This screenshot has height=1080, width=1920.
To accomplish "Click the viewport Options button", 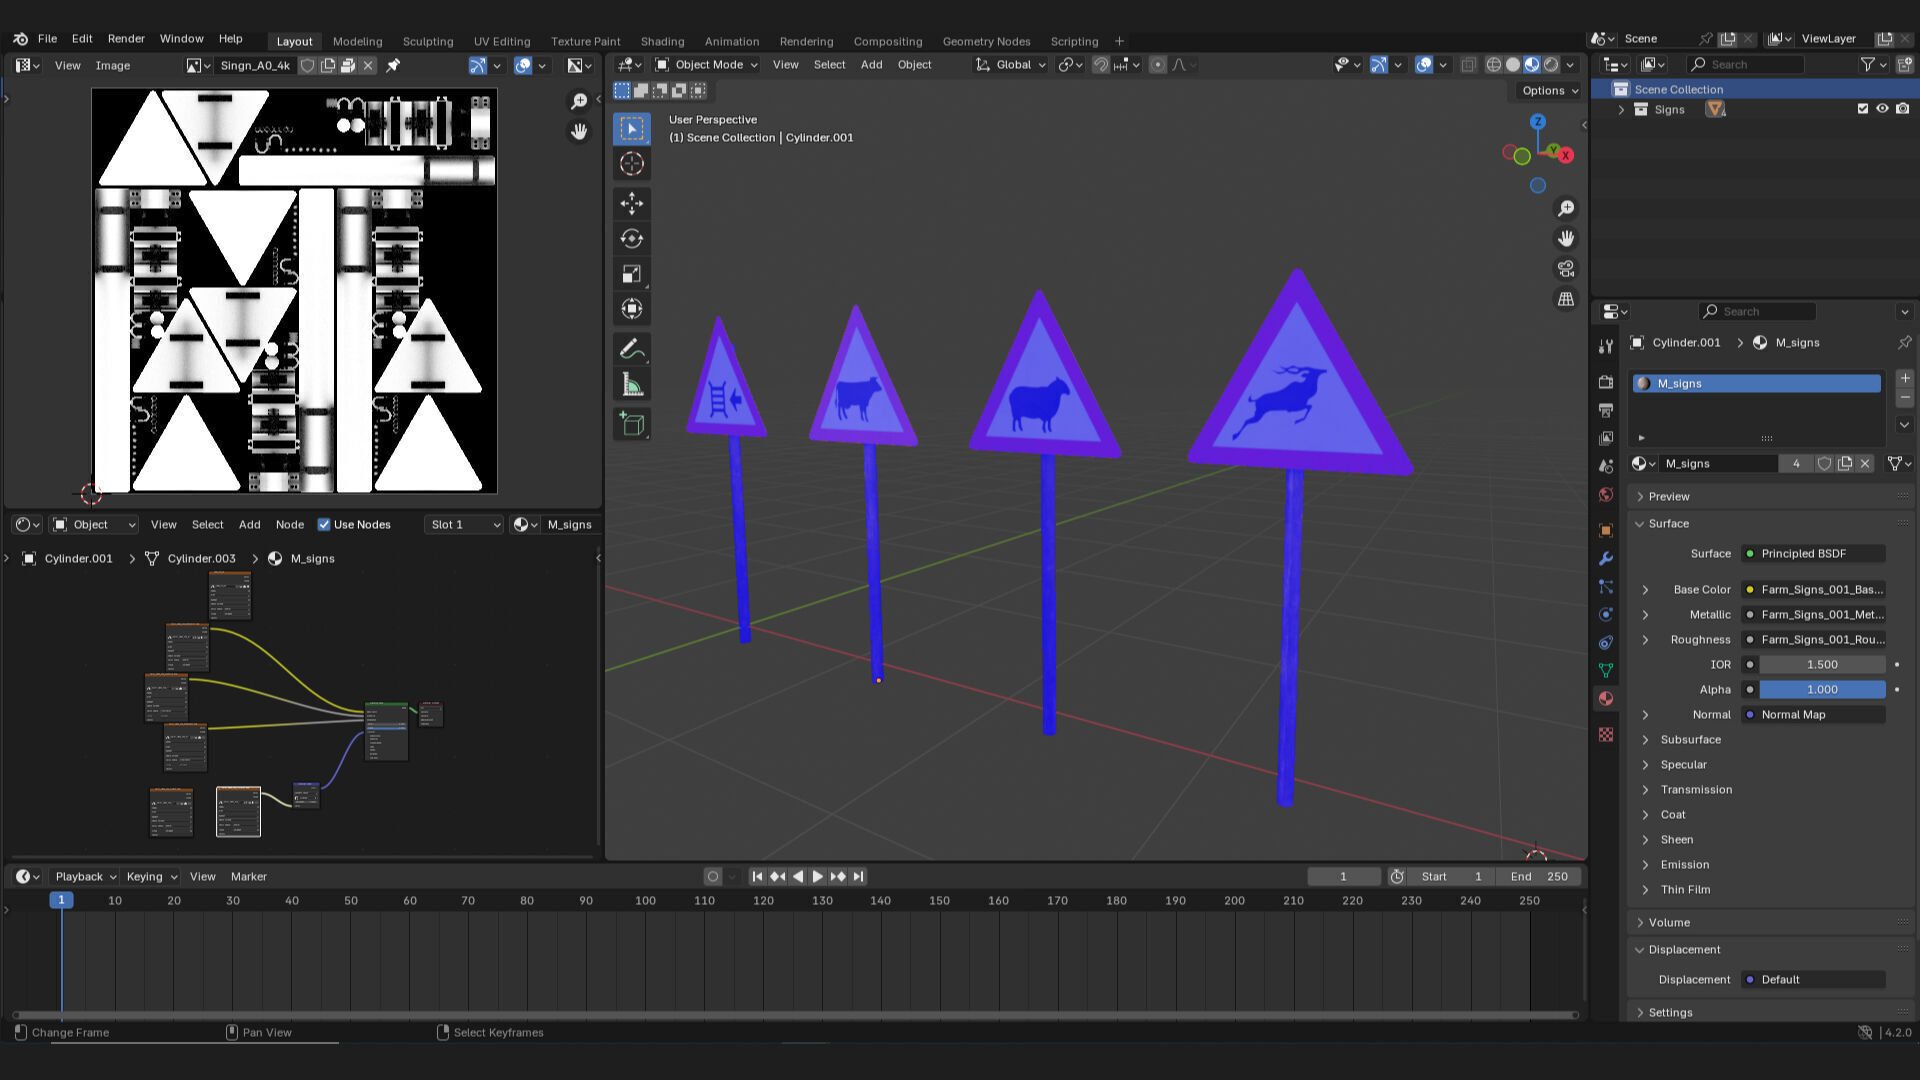I will click(1549, 91).
